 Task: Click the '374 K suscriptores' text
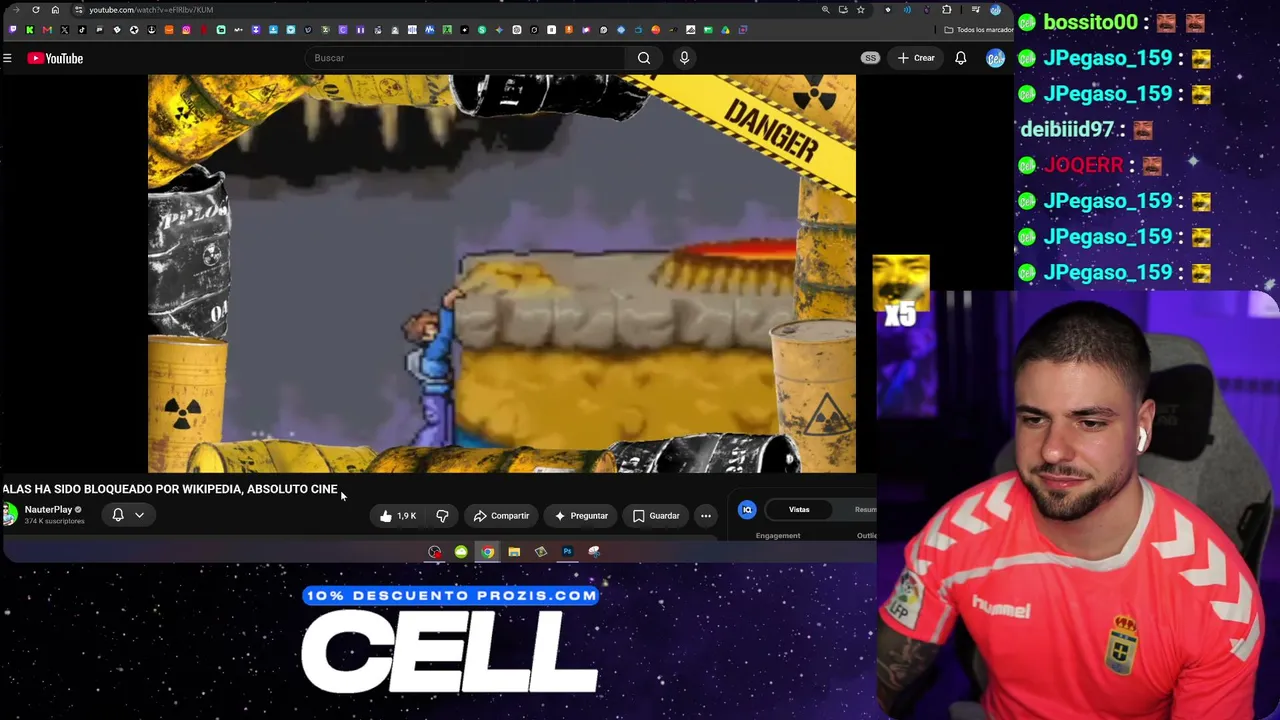point(55,522)
